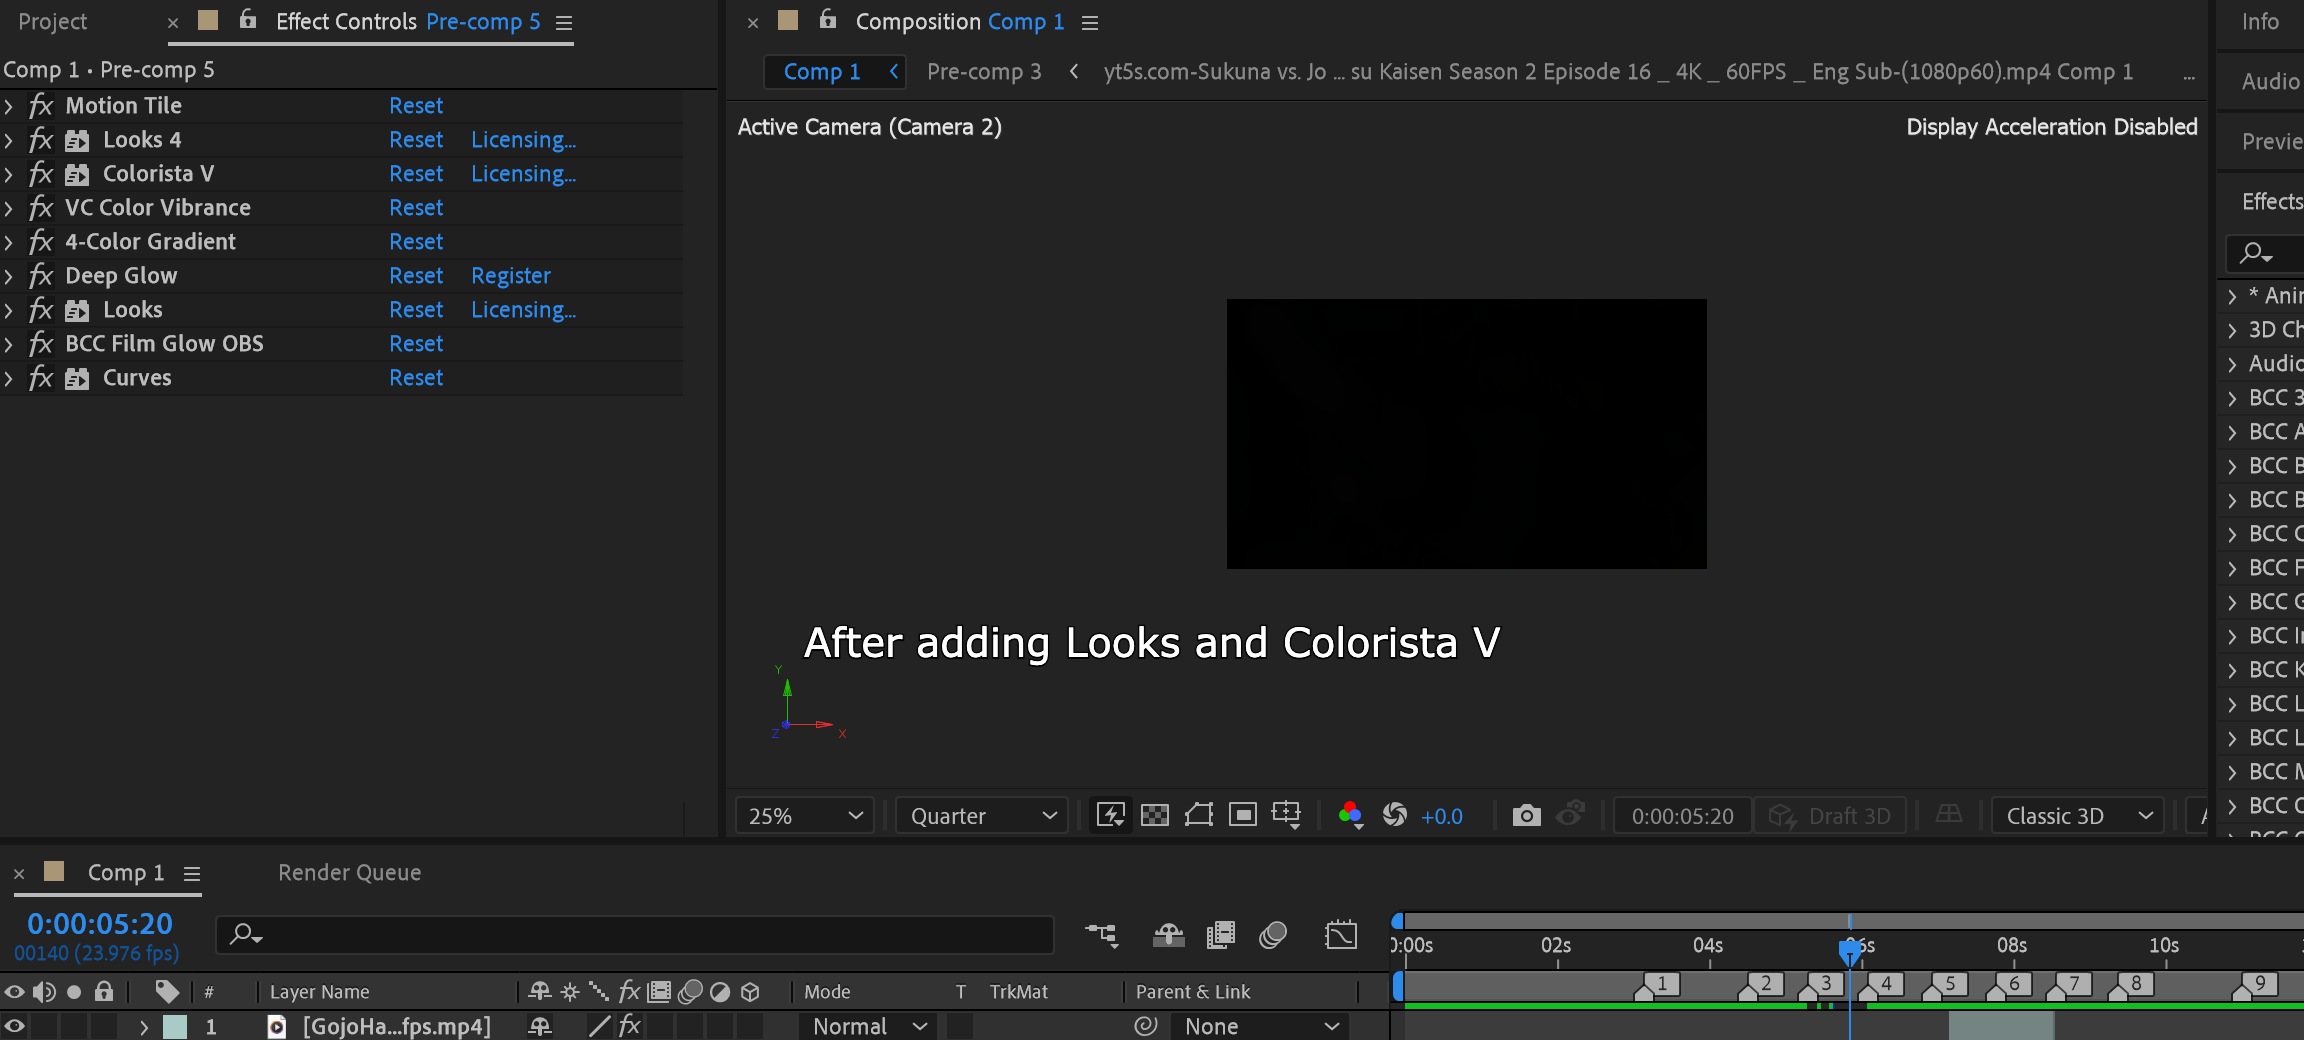Hide the GojoHa...fps.mp4 layer visibility eye
The height and width of the screenshot is (1040, 2304).
(14, 1025)
